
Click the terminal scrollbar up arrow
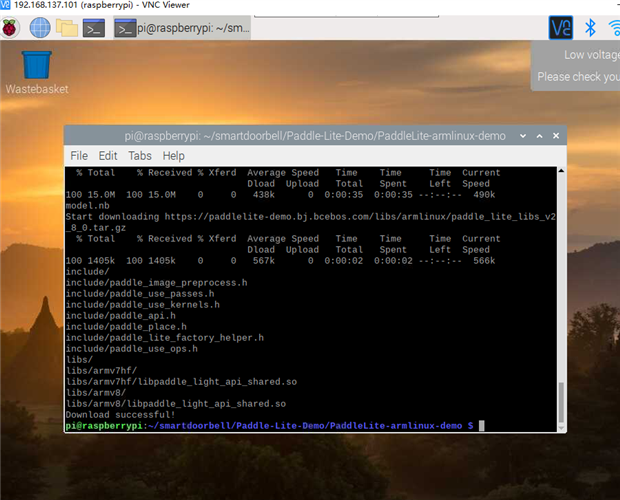561,171
